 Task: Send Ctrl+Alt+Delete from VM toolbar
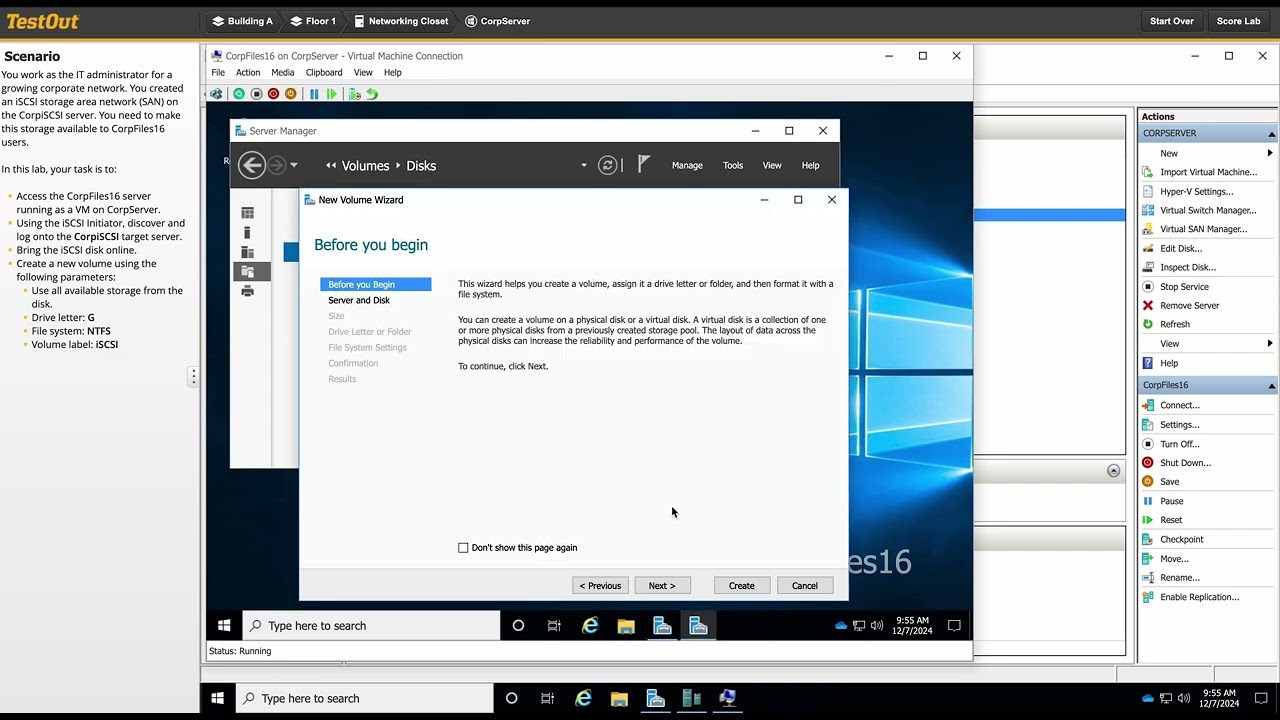pos(216,94)
